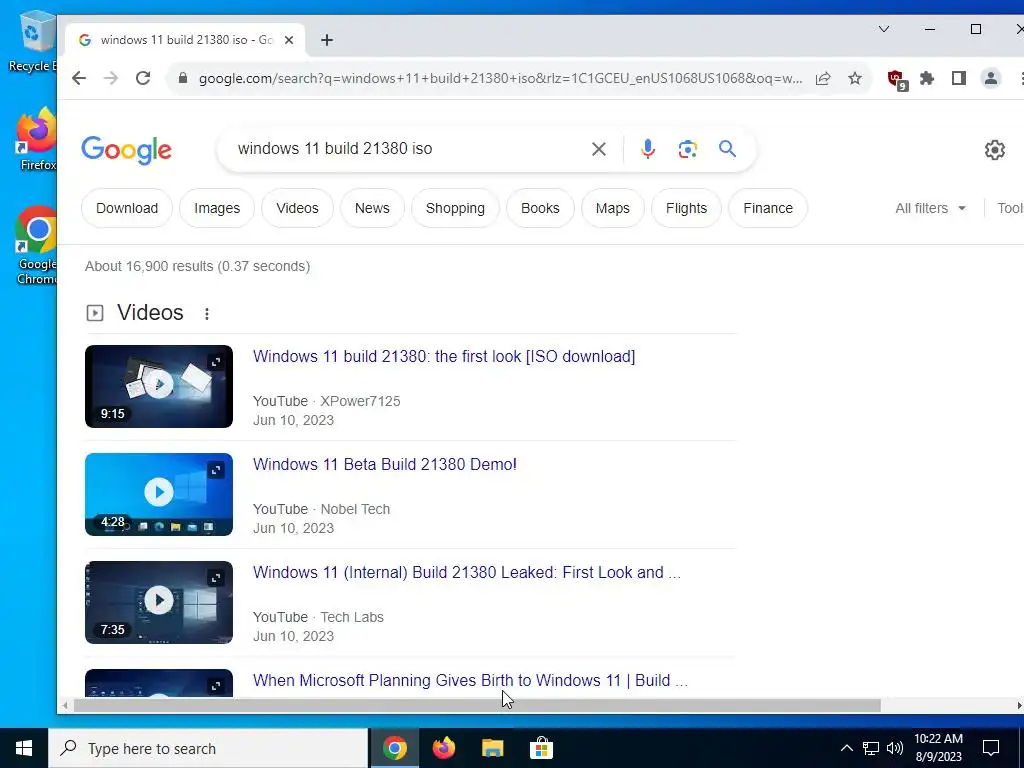Click the Chrome address bar URL
The width and height of the screenshot is (1024, 768).
tap(500, 78)
